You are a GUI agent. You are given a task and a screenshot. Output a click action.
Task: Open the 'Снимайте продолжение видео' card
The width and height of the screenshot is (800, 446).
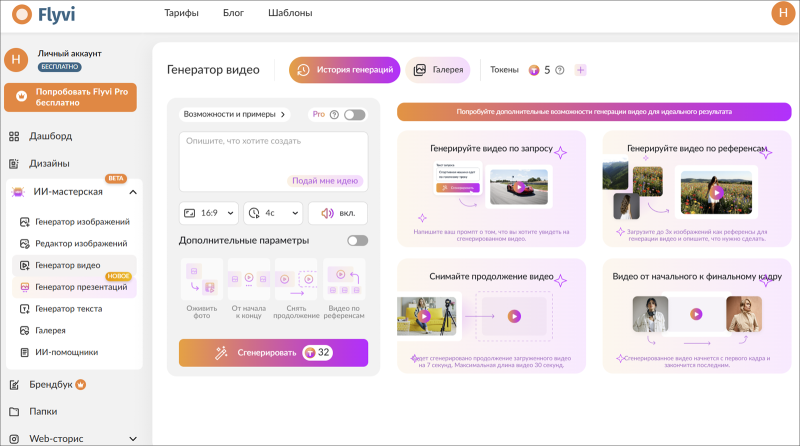491,316
